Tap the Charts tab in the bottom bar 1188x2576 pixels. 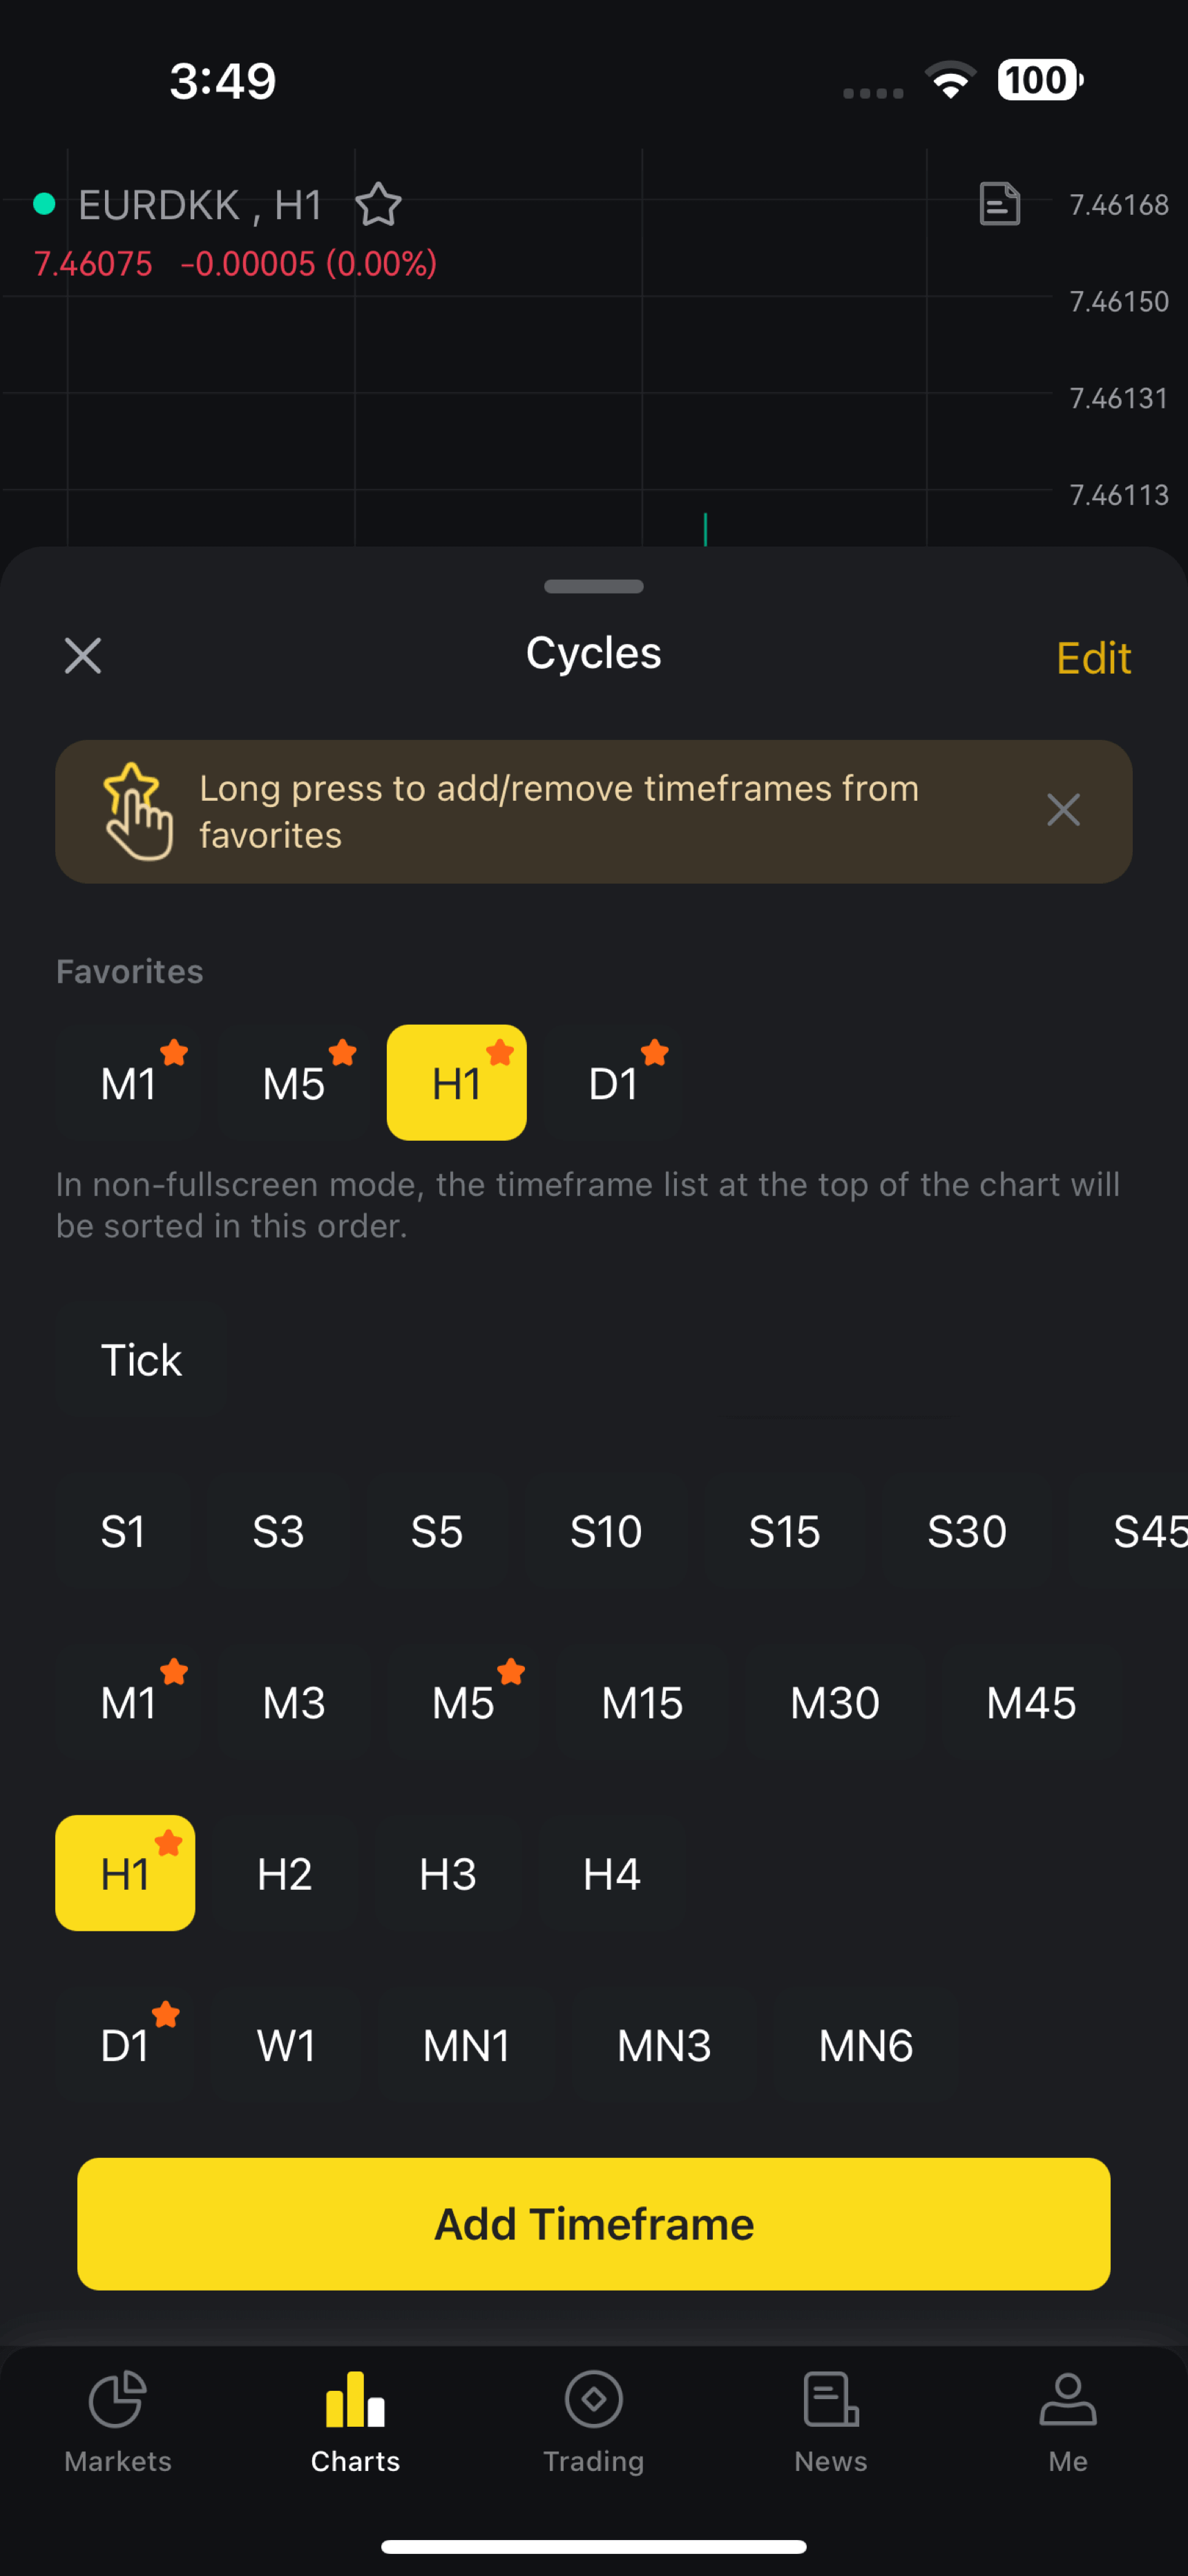355,2420
